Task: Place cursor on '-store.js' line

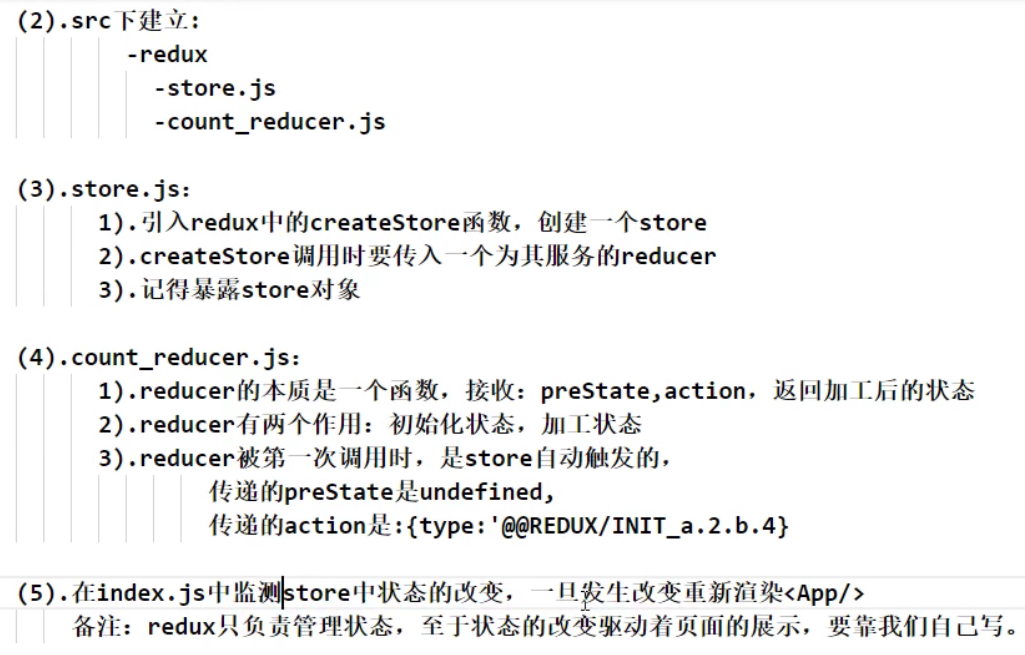Action: click(215, 88)
